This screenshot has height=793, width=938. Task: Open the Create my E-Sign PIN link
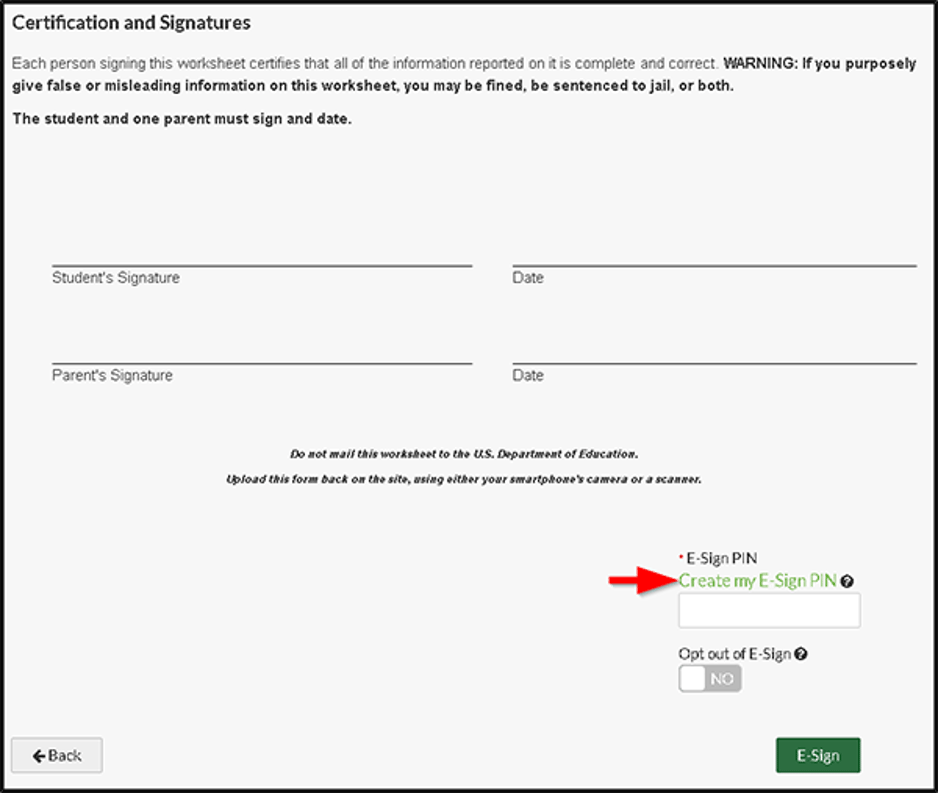point(757,581)
